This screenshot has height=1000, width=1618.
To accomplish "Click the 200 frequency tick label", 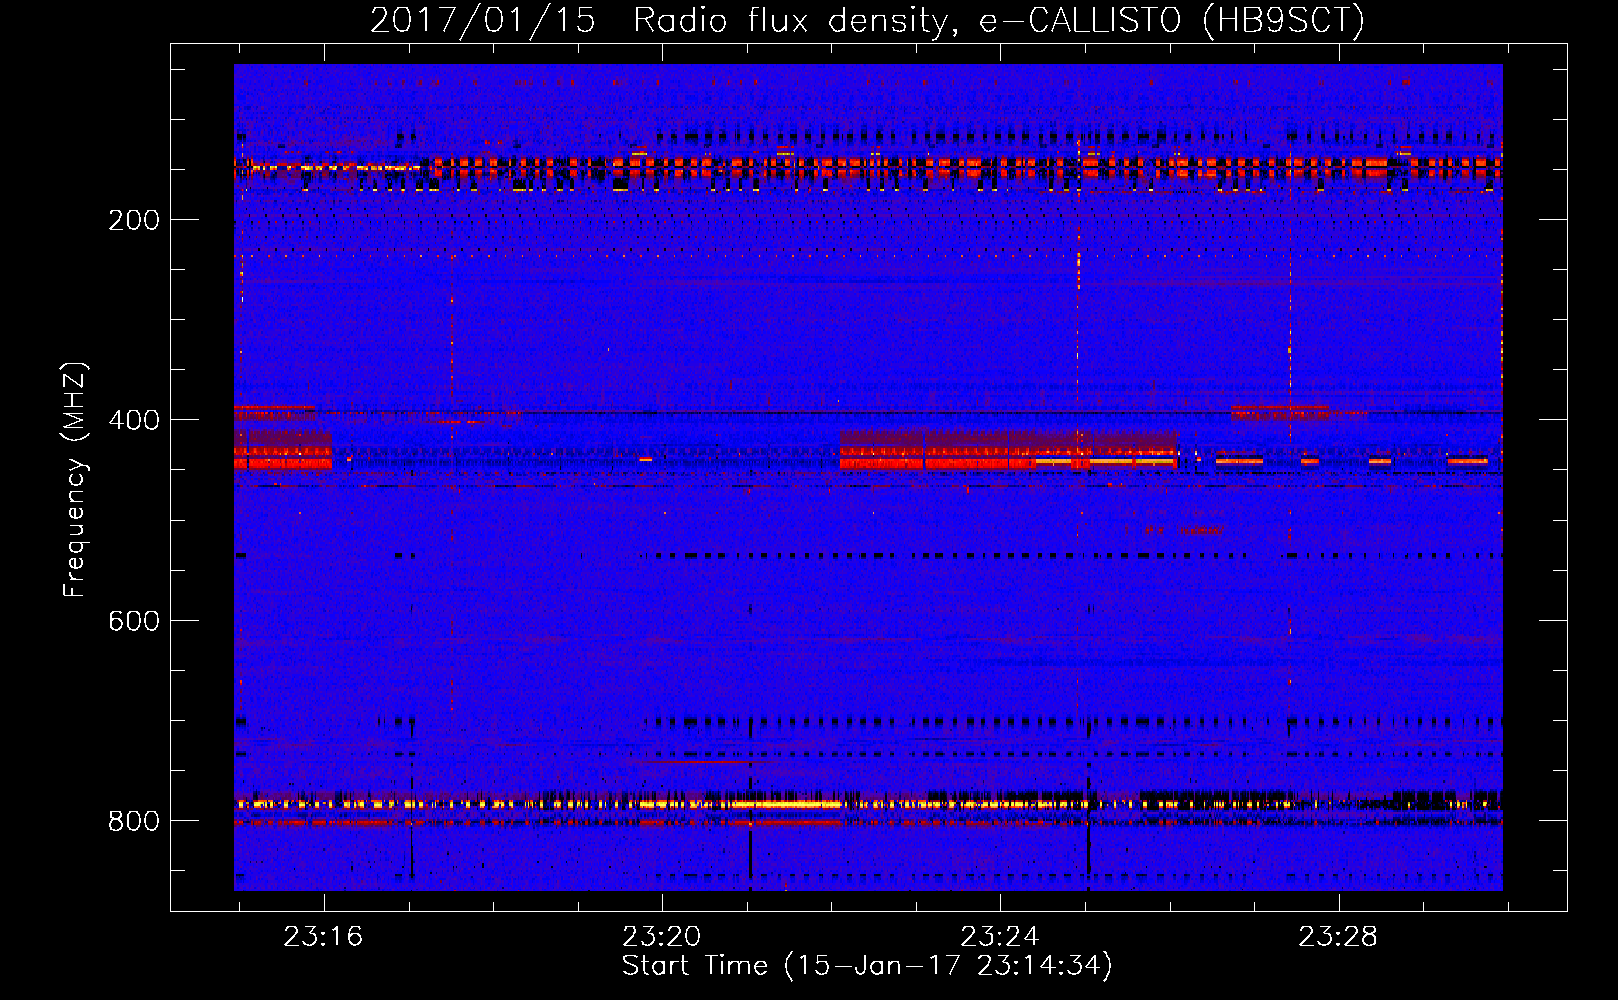I will (x=134, y=220).
